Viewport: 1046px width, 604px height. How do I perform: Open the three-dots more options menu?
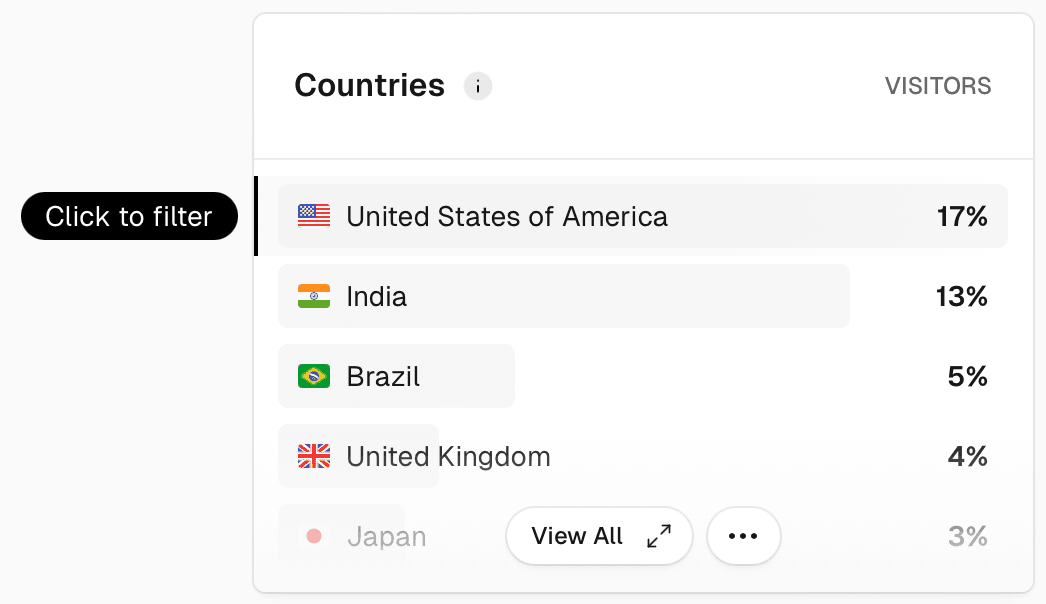pos(744,536)
